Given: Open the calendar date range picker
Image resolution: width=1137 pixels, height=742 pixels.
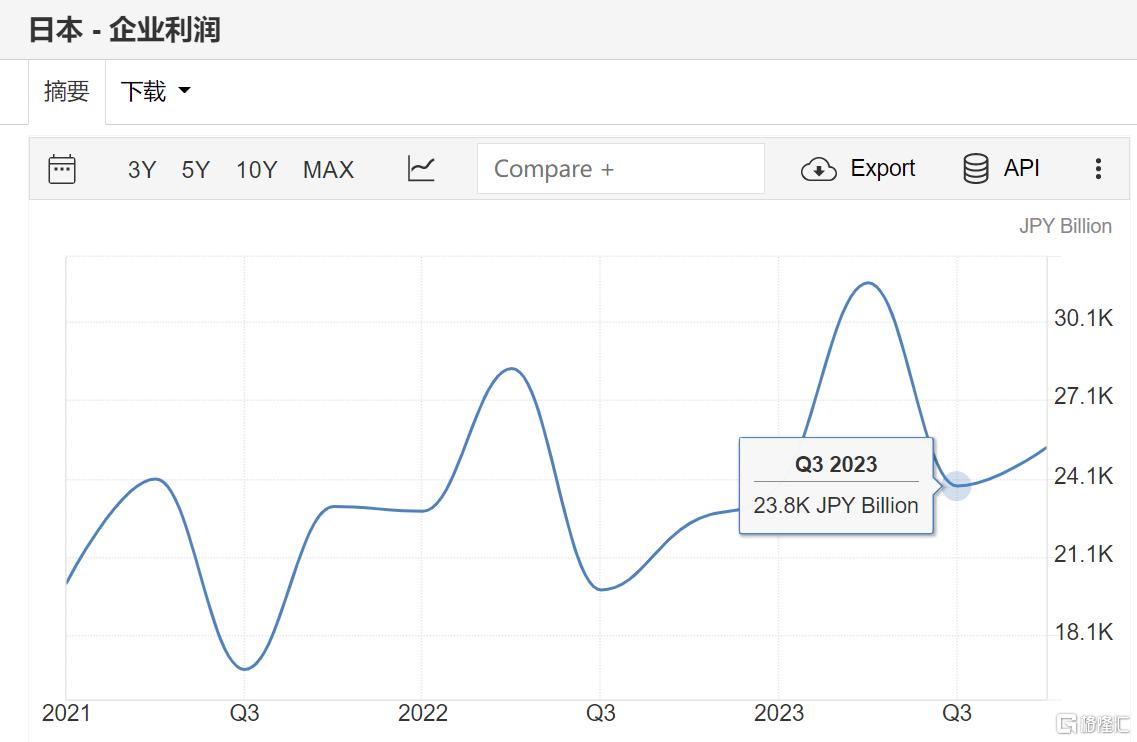Looking at the screenshot, I should pyautogui.click(x=62, y=169).
